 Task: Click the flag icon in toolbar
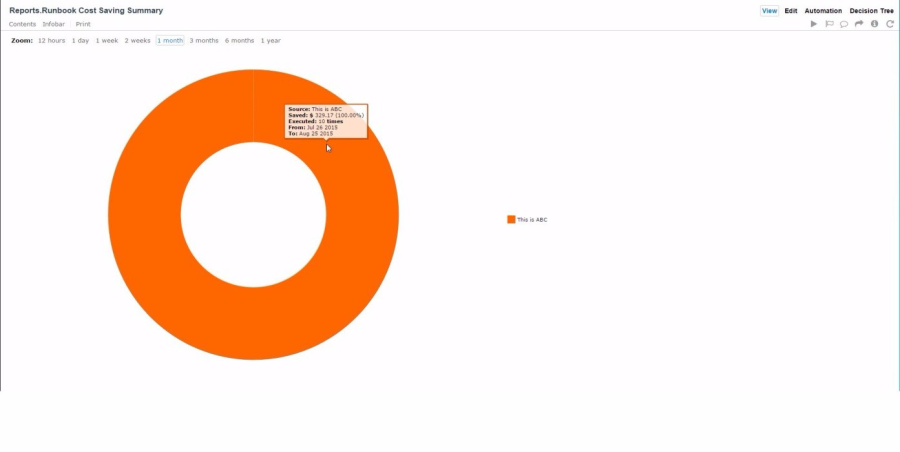click(829, 24)
